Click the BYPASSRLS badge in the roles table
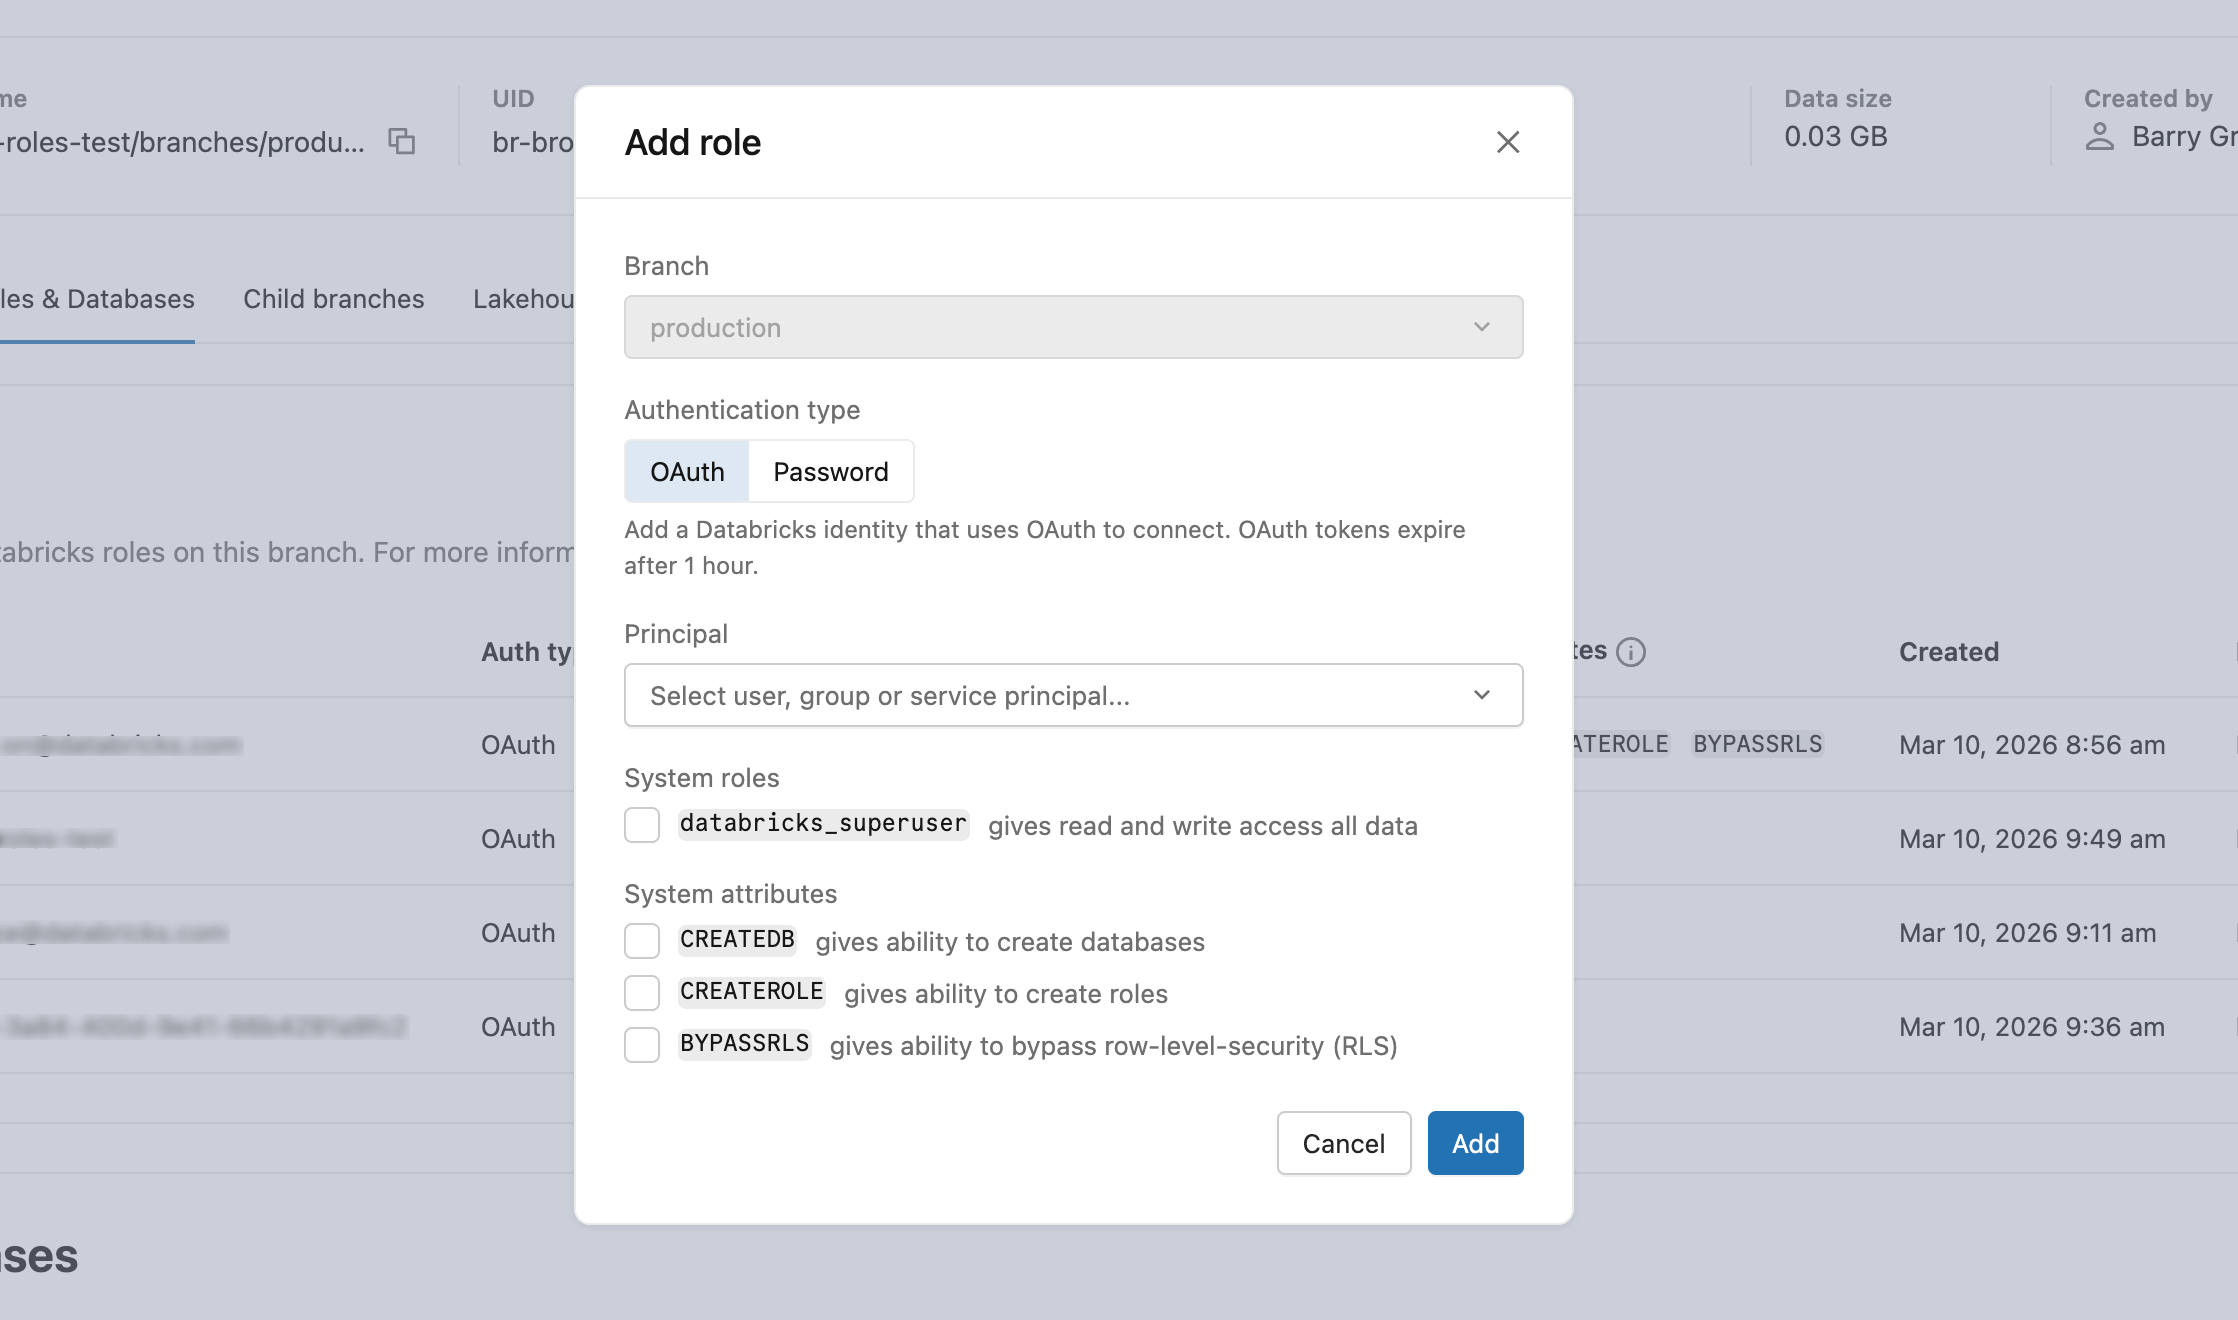 (x=1757, y=743)
